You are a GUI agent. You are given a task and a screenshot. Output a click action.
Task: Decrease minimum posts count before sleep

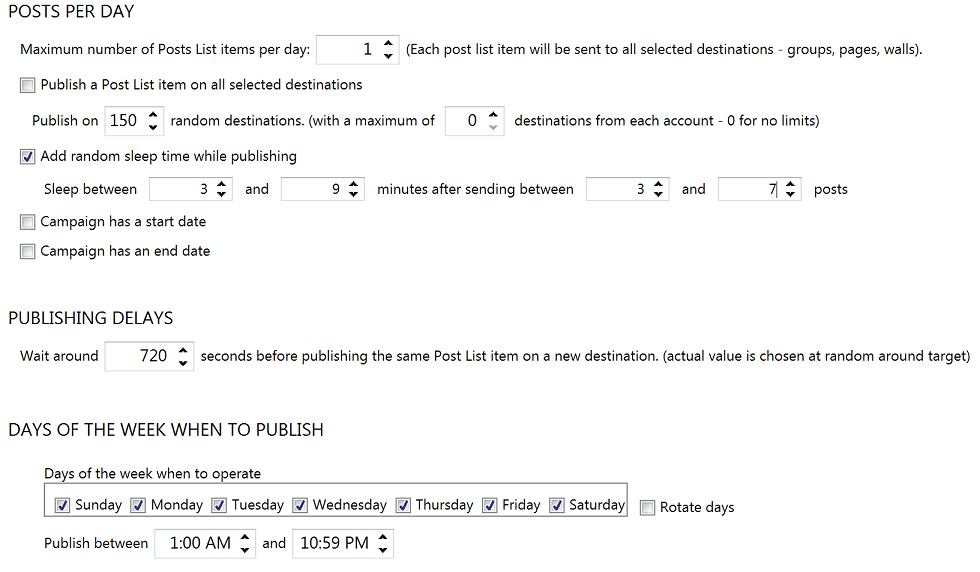pyautogui.click(x=659, y=195)
